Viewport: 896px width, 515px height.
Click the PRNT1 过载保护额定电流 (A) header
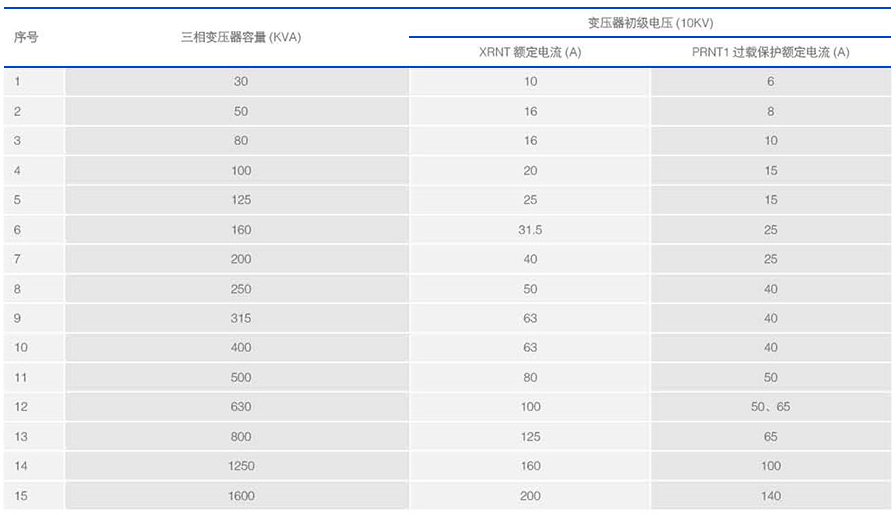(770, 52)
